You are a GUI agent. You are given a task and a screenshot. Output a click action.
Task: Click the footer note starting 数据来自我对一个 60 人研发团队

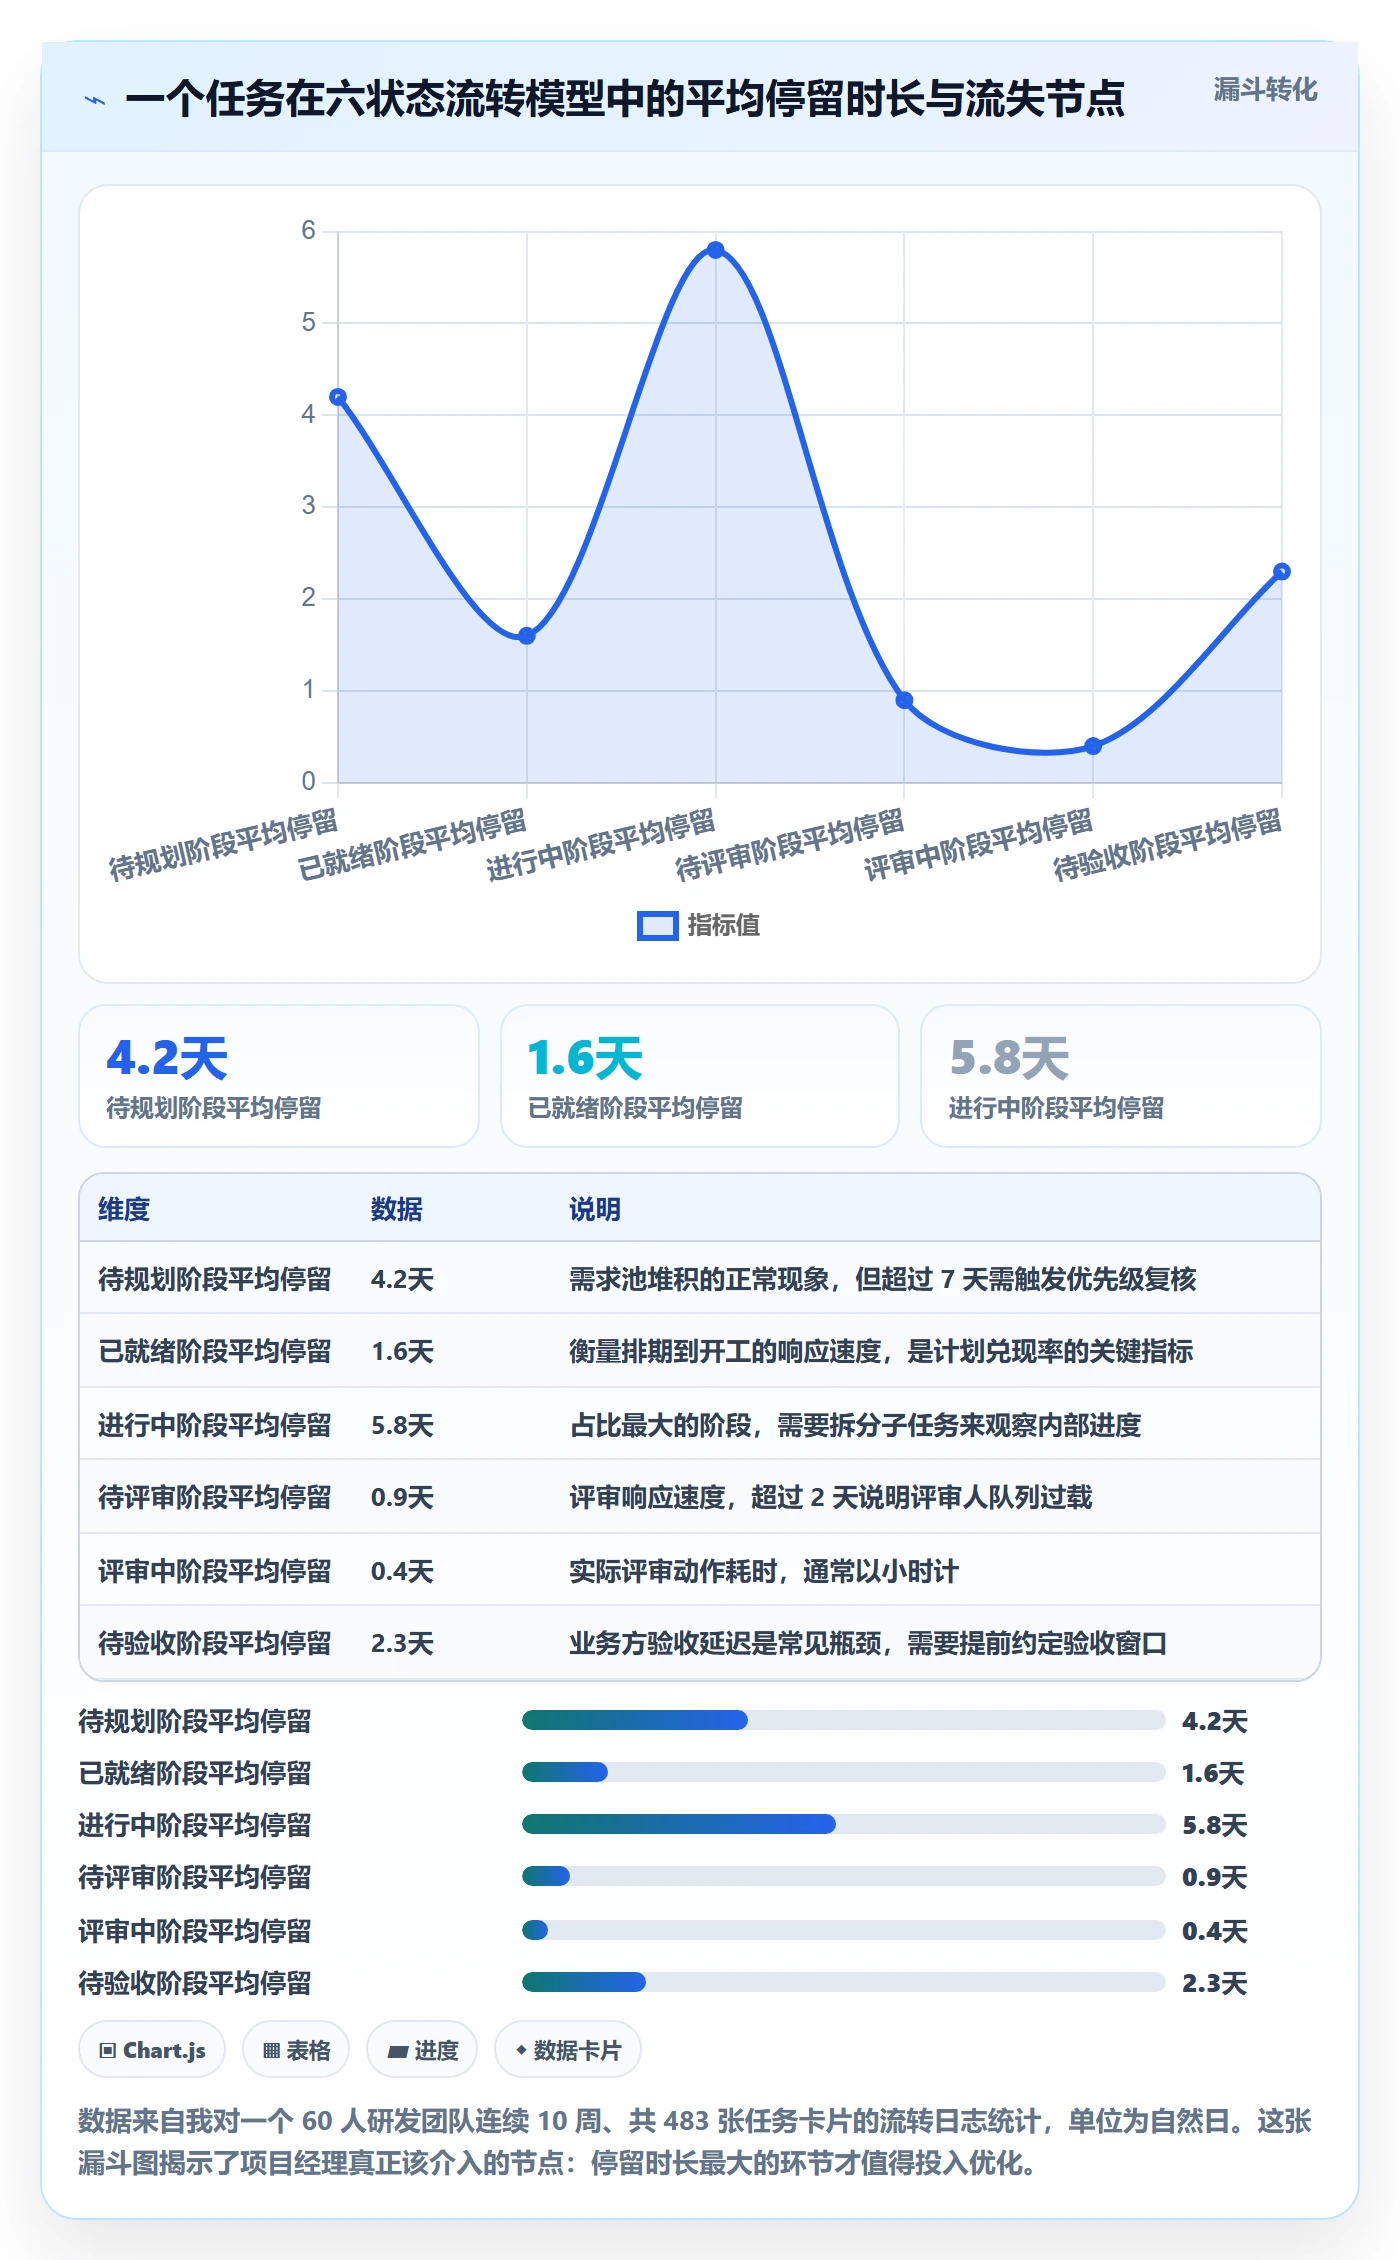coord(695,2142)
